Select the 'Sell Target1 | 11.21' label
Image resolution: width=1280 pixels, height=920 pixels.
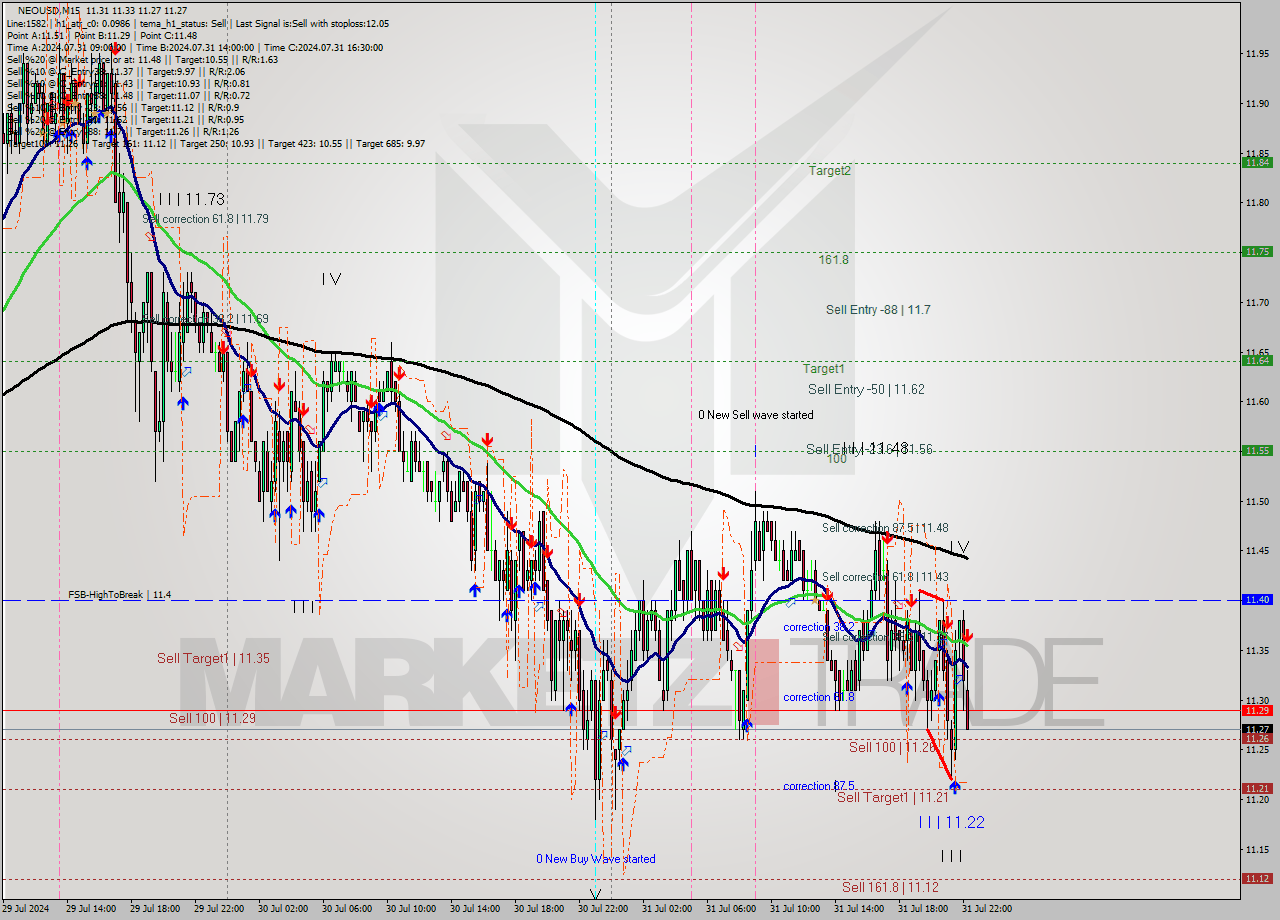[x=893, y=797]
